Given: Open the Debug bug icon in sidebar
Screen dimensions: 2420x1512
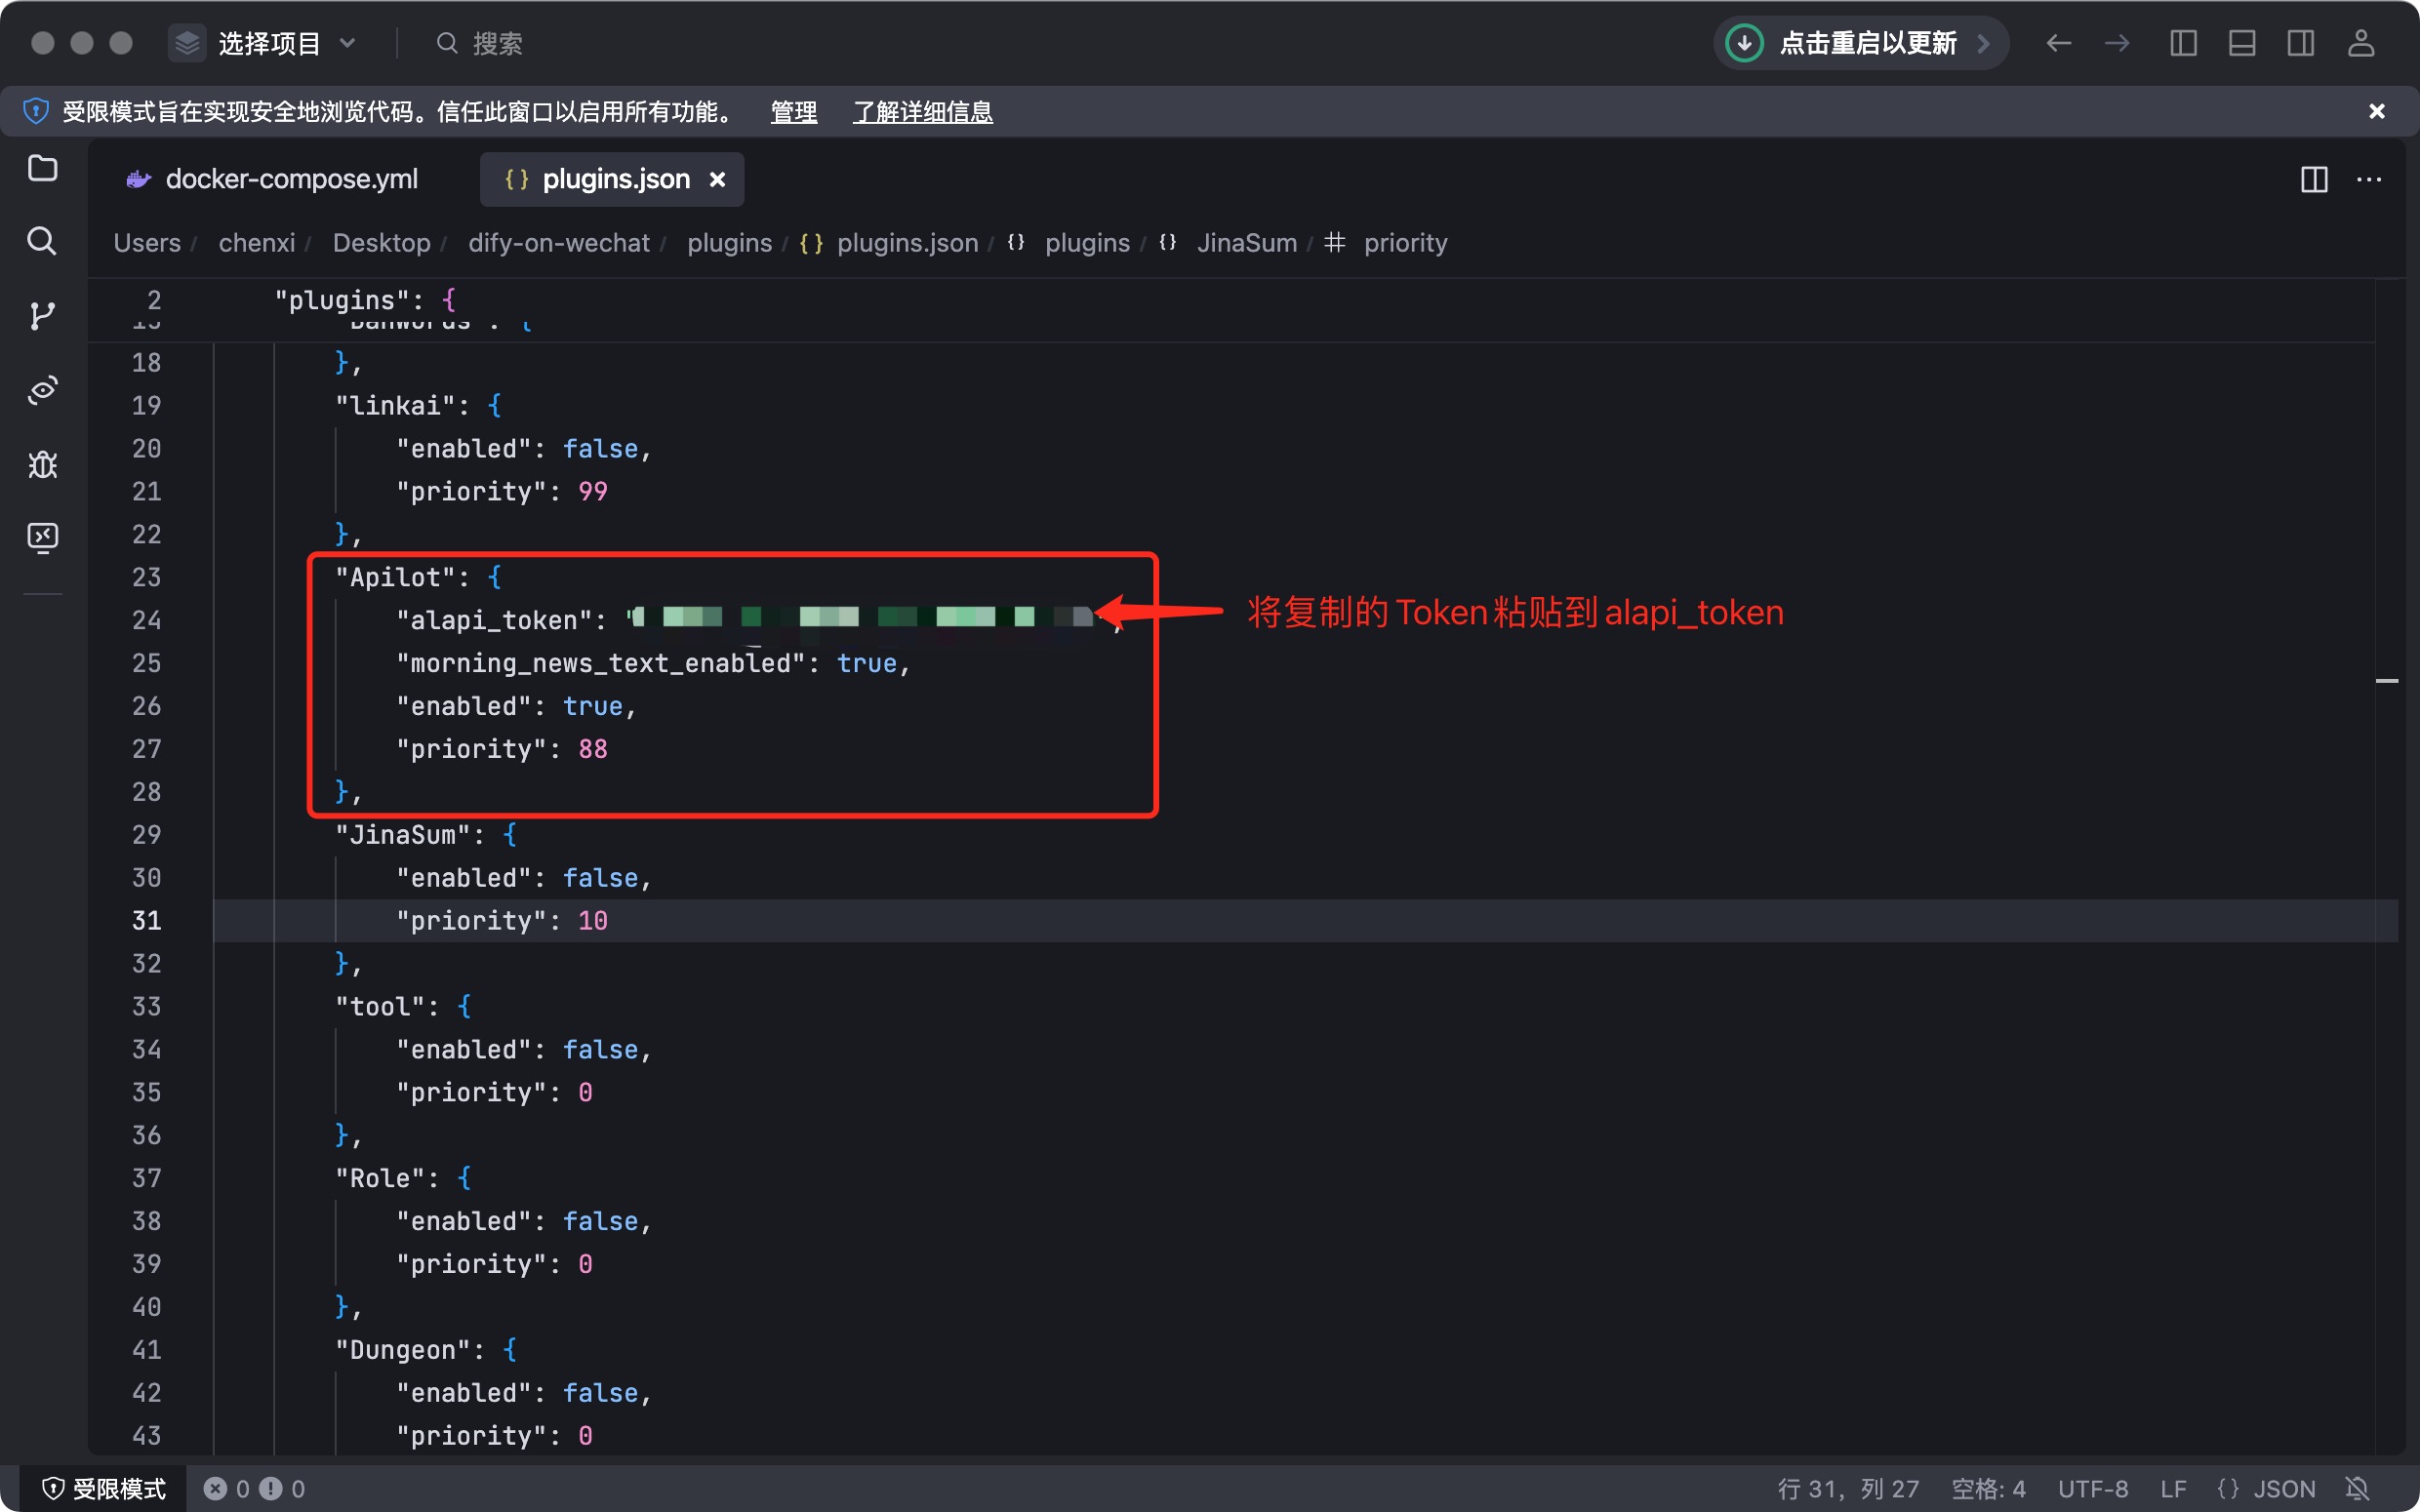Looking at the screenshot, I should pyautogui.click(x=42, y=464).
